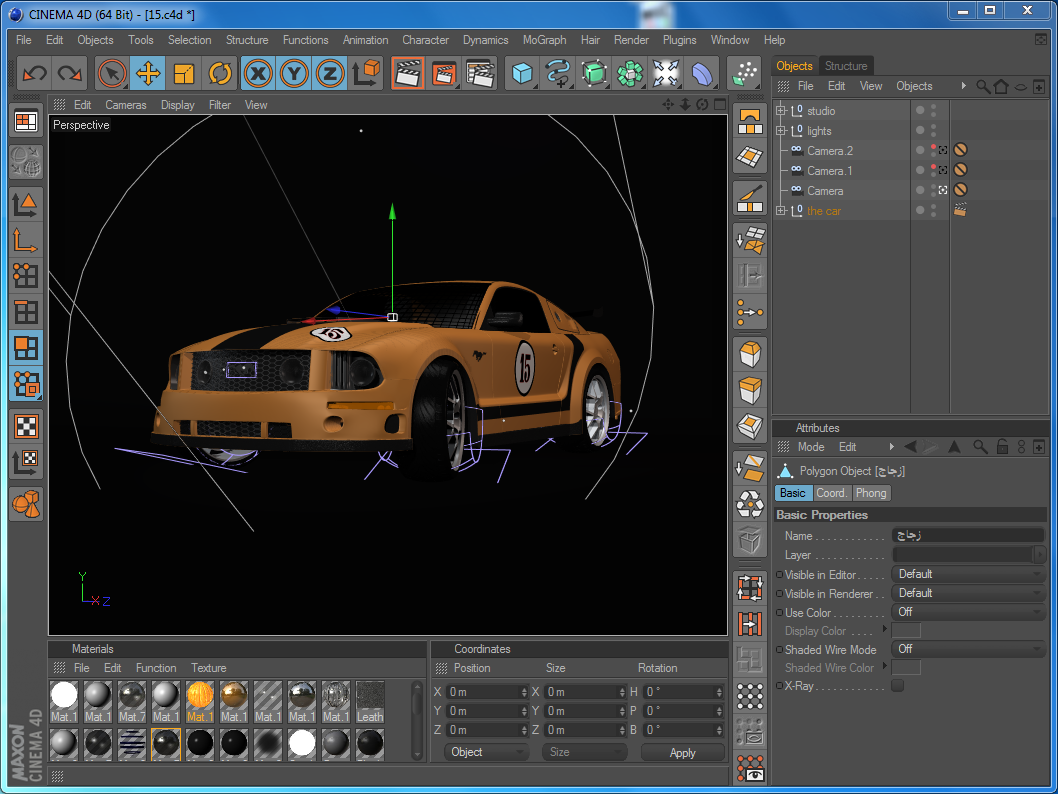Viewport: 1058px width, 794px height.
Task: Render to Picture Viewer icon
Action: coord(443,73)
